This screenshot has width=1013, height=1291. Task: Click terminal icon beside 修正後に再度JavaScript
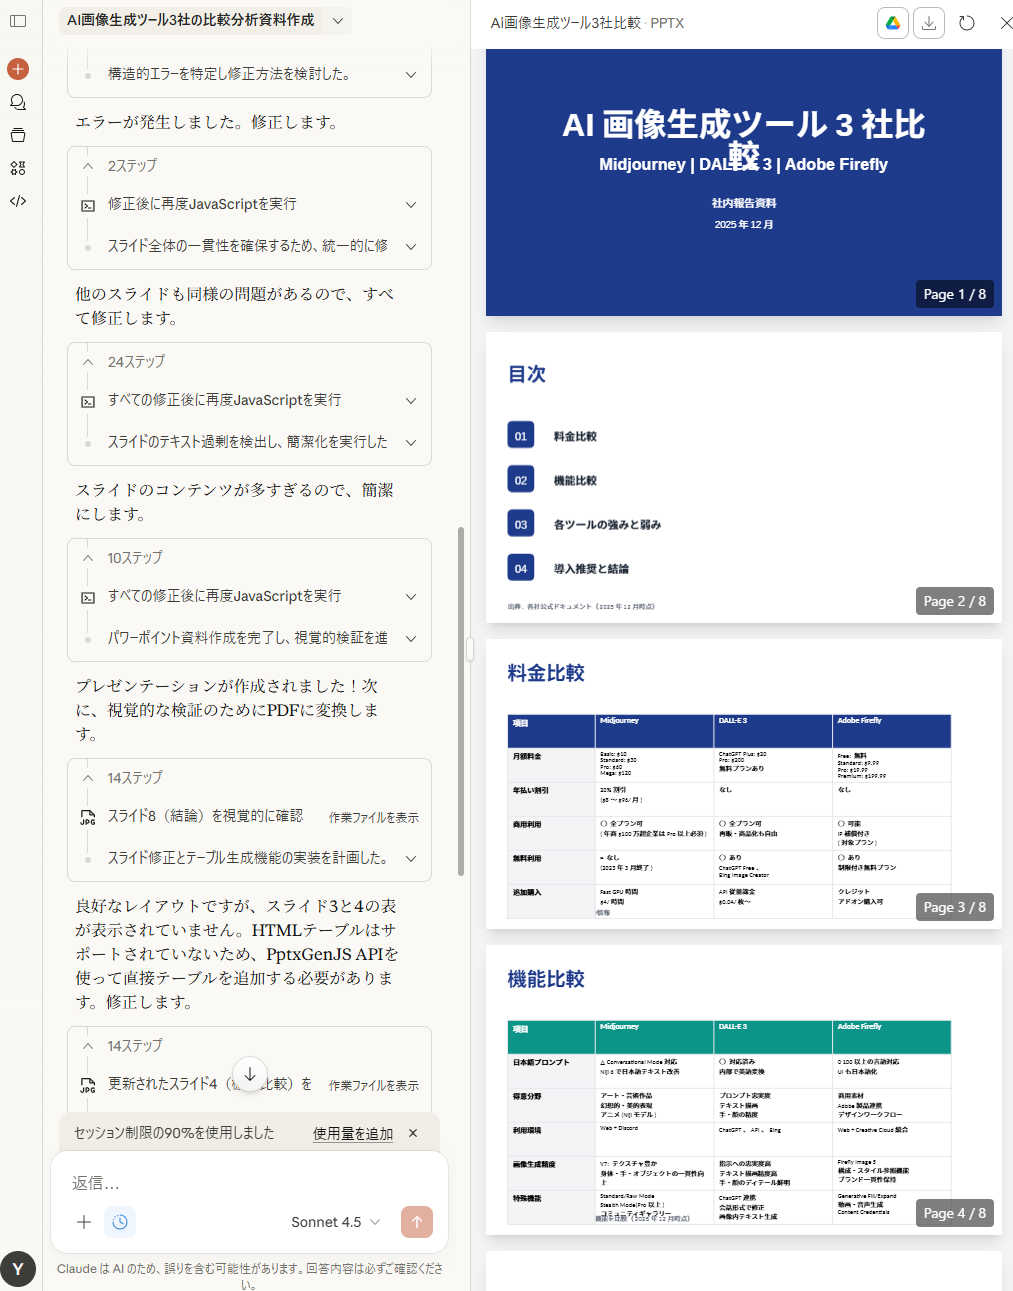pos(88,205)
